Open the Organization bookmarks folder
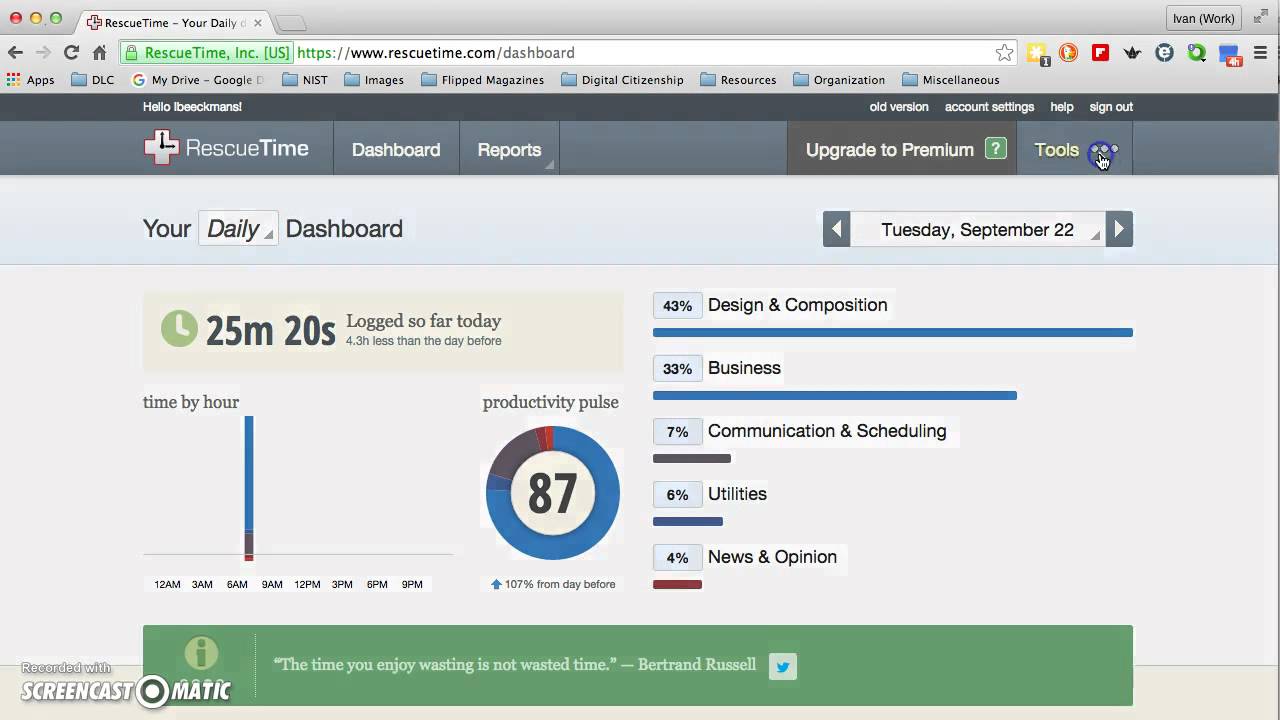Image resolution: width=1280 pixels, height=720 pixels. pyautogui.click(x=839, y=80)
